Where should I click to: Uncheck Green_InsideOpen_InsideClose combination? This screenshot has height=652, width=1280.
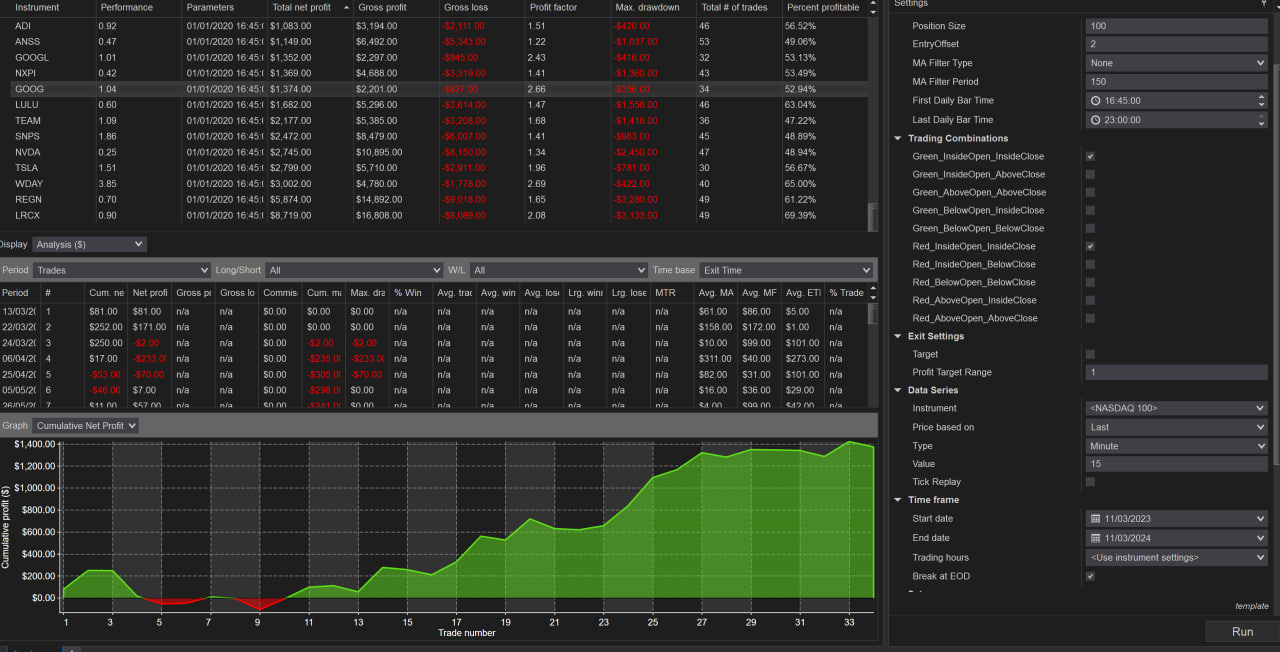click(x=1090, y=157)
